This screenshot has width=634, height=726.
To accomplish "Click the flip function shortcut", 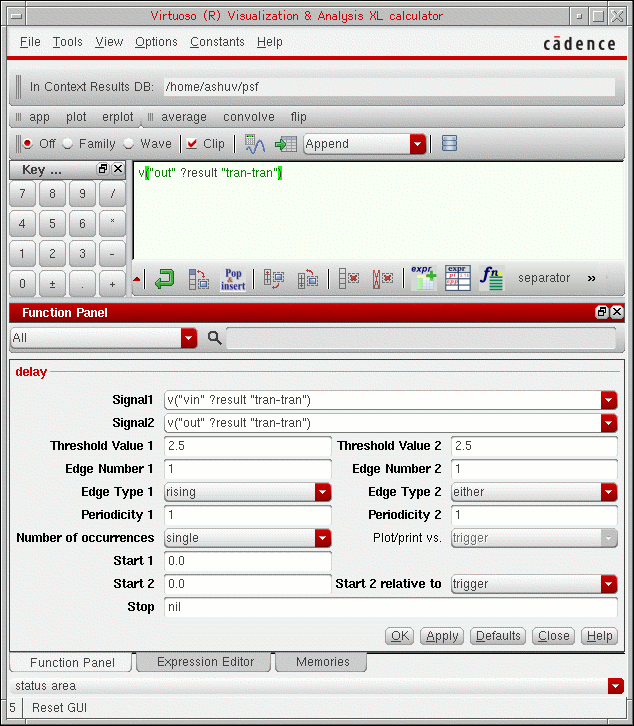I will pyautogui.click(x=299, y=117).
